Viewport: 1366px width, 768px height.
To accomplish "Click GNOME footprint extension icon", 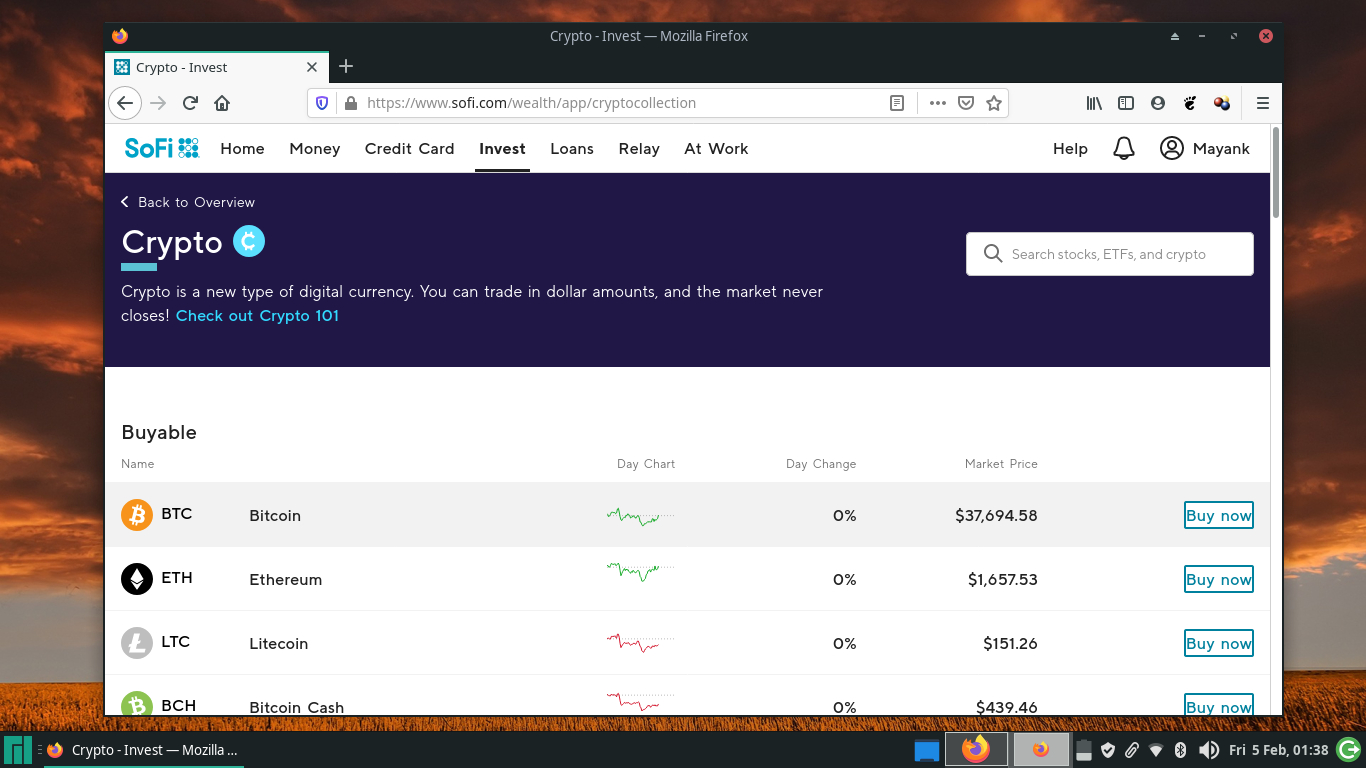I will (1190, 103).
